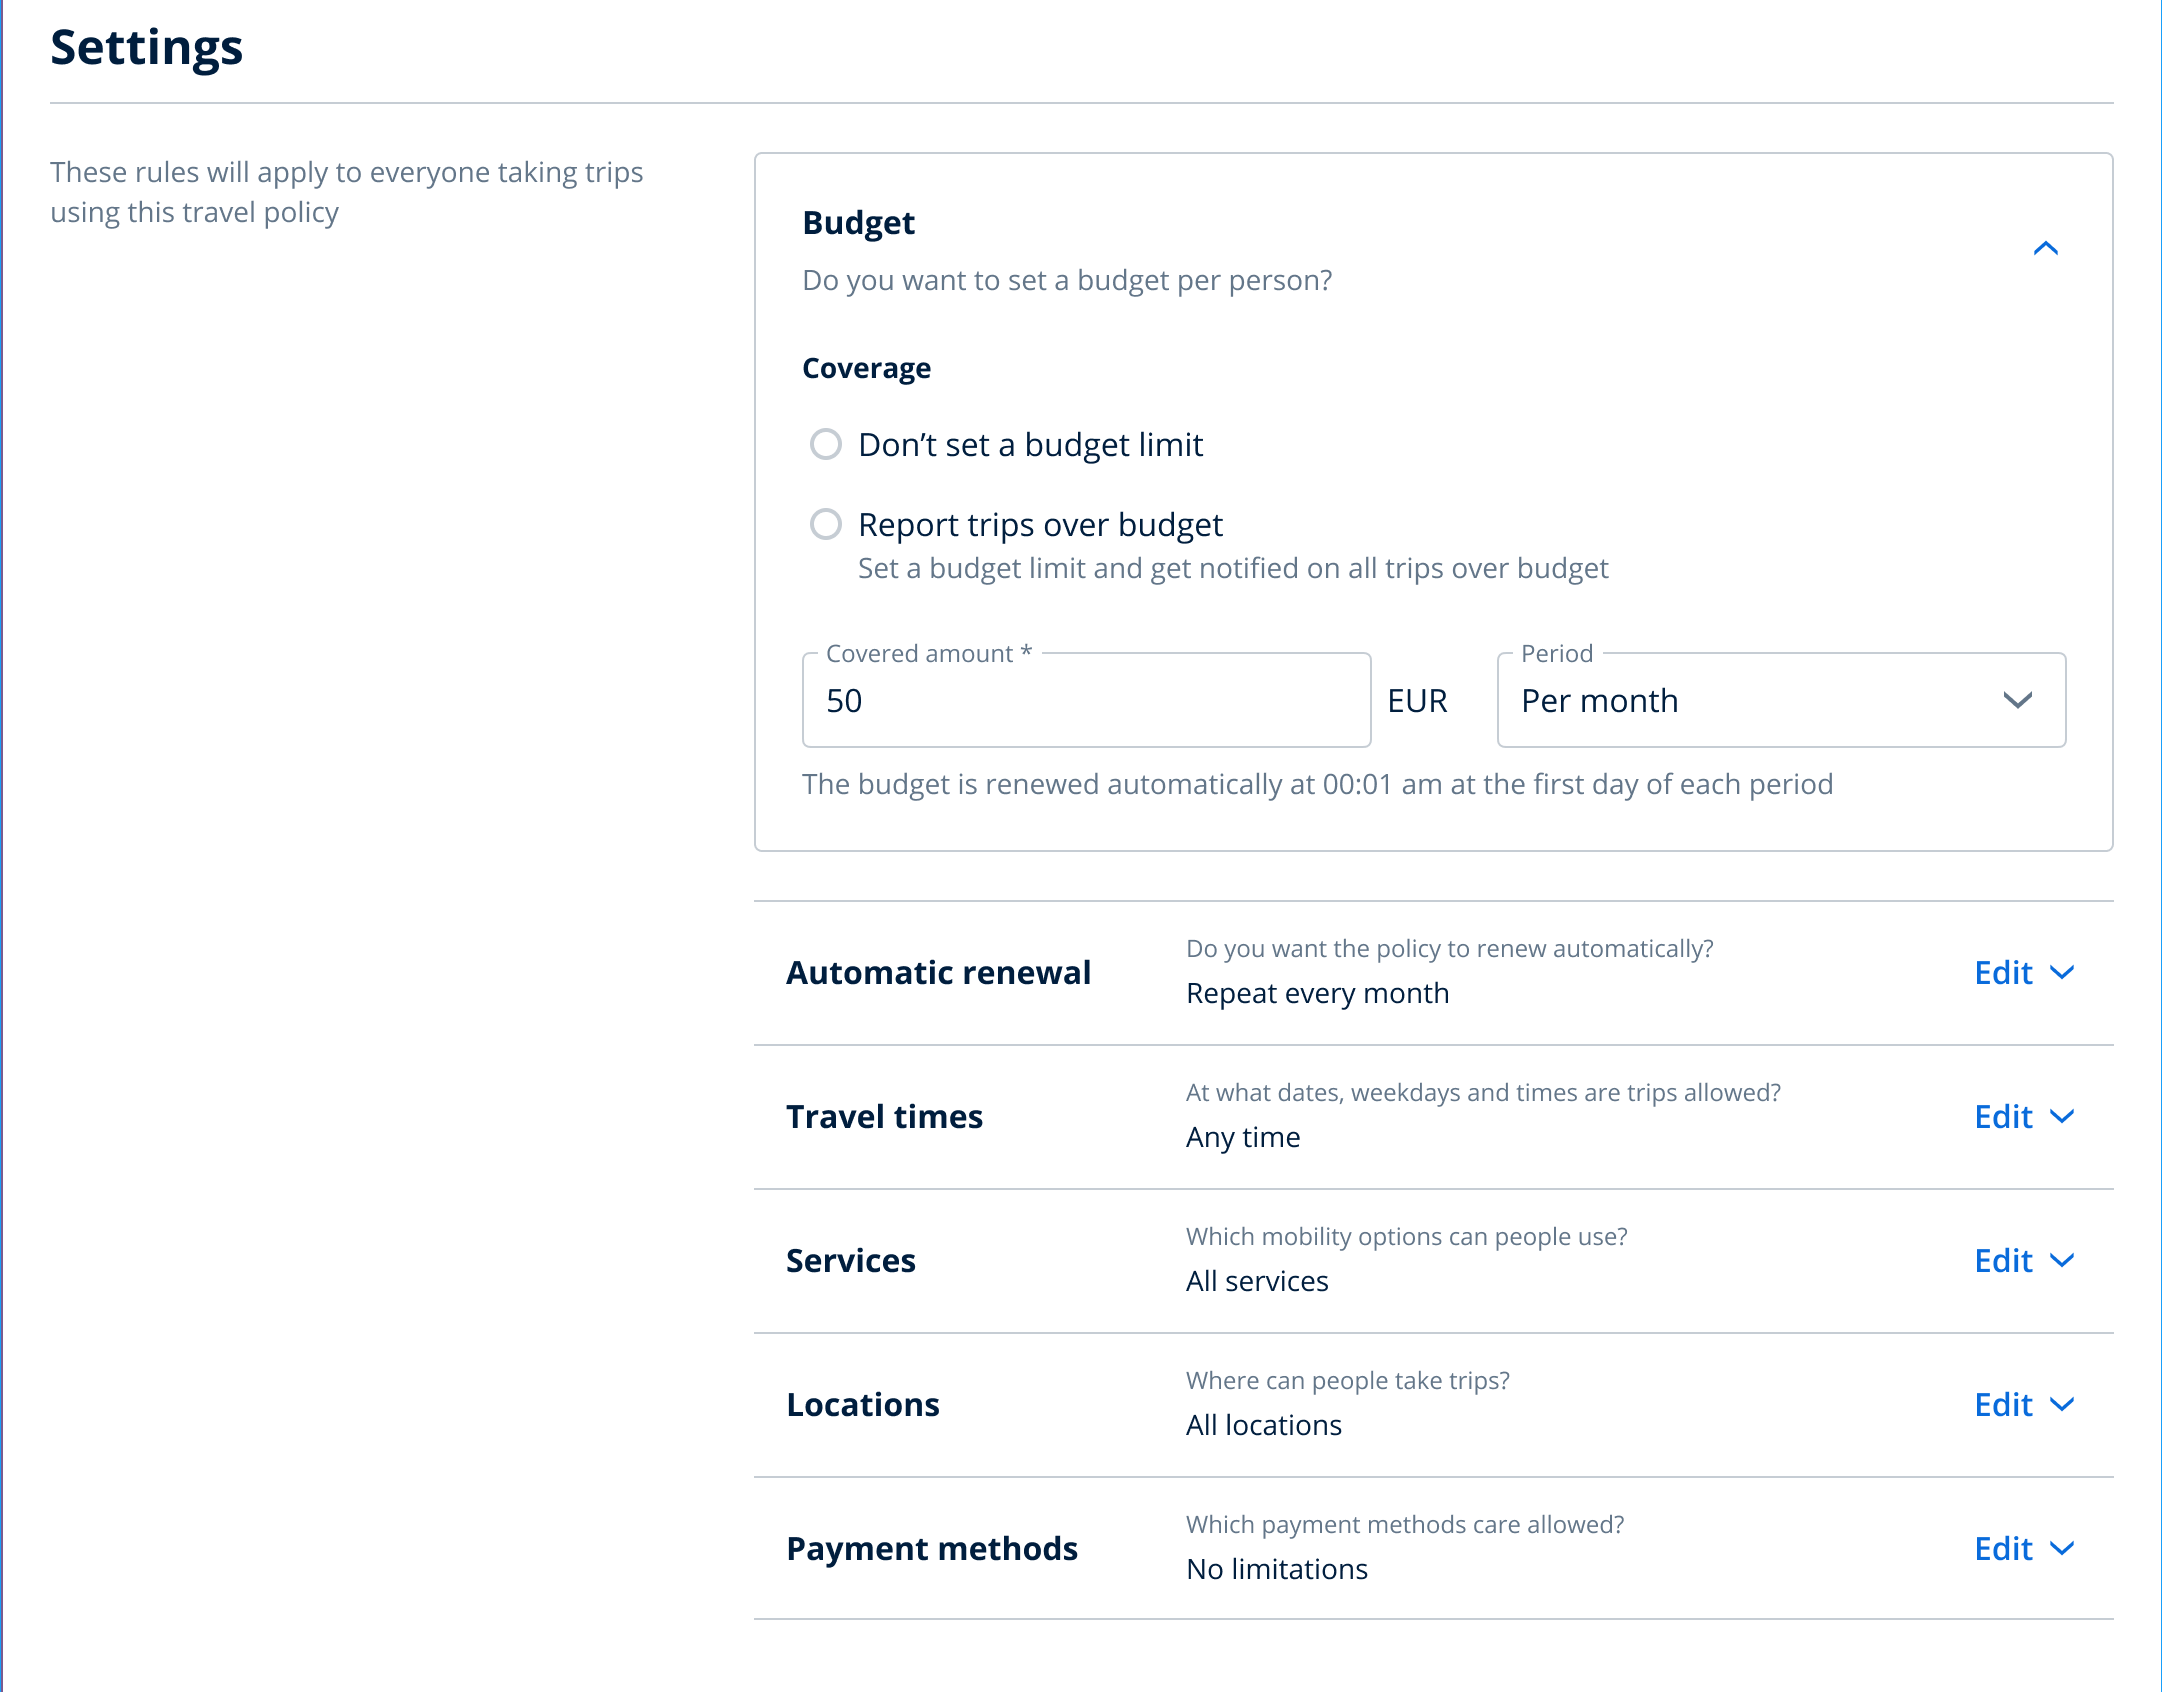This screenshot has height=1692, width=2162.
Task: Expand the Locations section
Action: coord(2063,1405)
